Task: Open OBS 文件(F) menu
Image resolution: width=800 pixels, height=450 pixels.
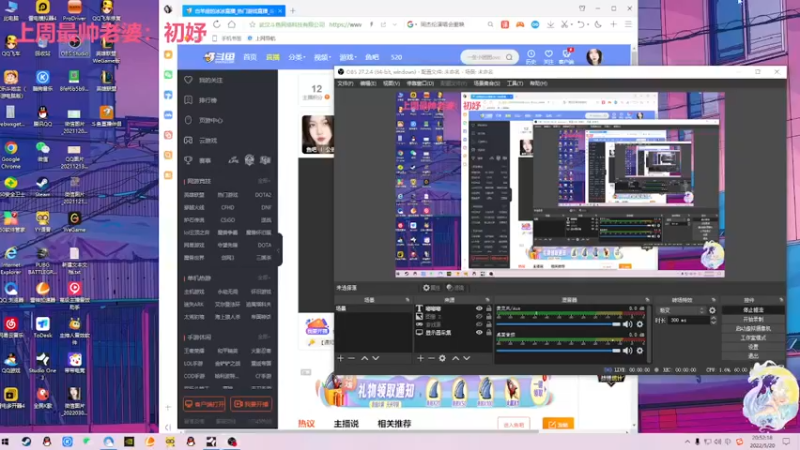Action: [345, 83]
